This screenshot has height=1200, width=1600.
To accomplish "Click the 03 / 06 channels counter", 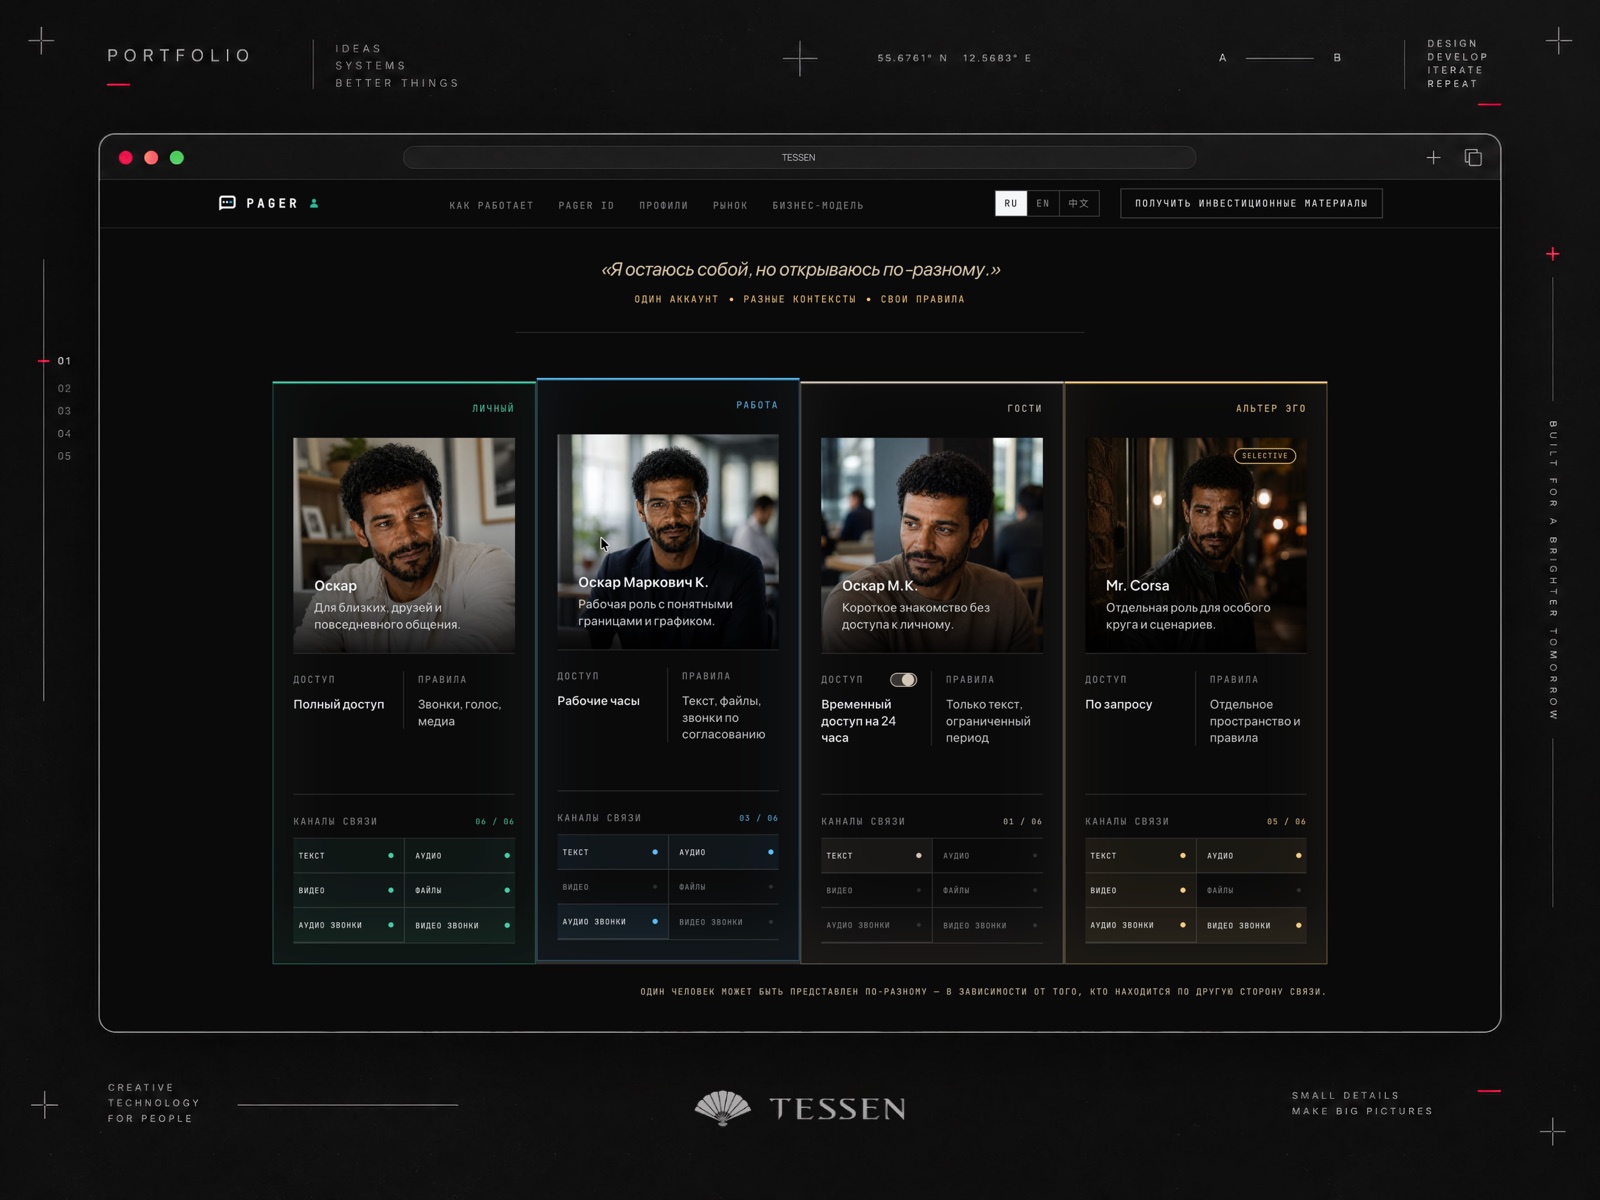I will [759, 818].
